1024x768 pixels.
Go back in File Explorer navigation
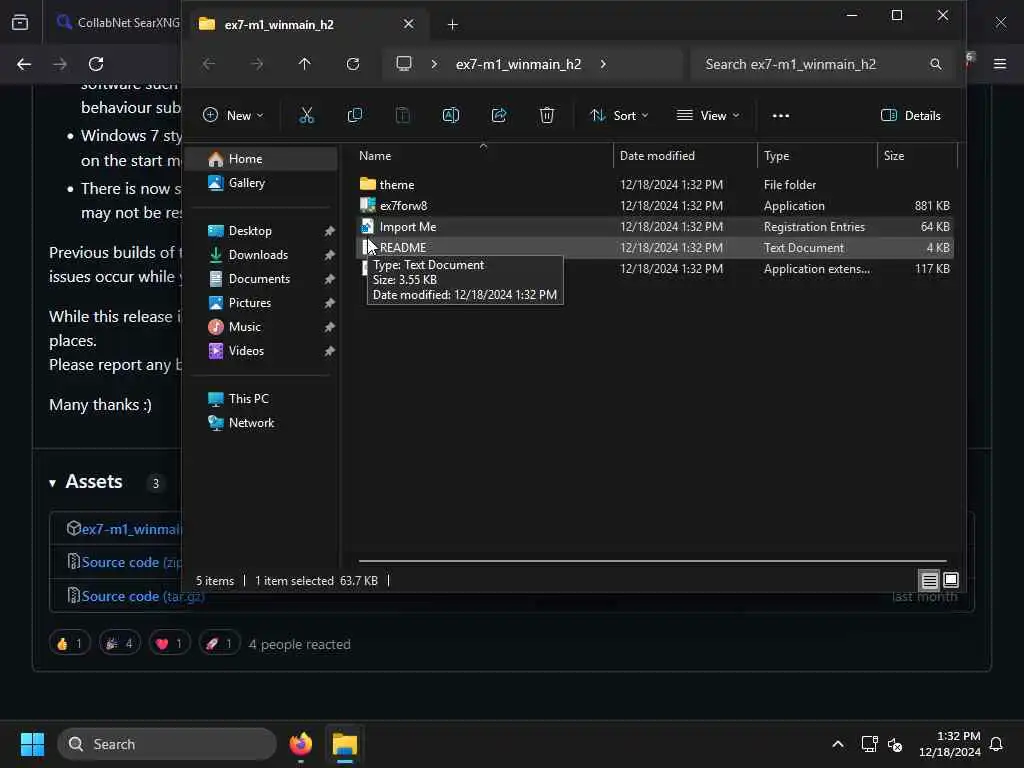coord(209,64)
